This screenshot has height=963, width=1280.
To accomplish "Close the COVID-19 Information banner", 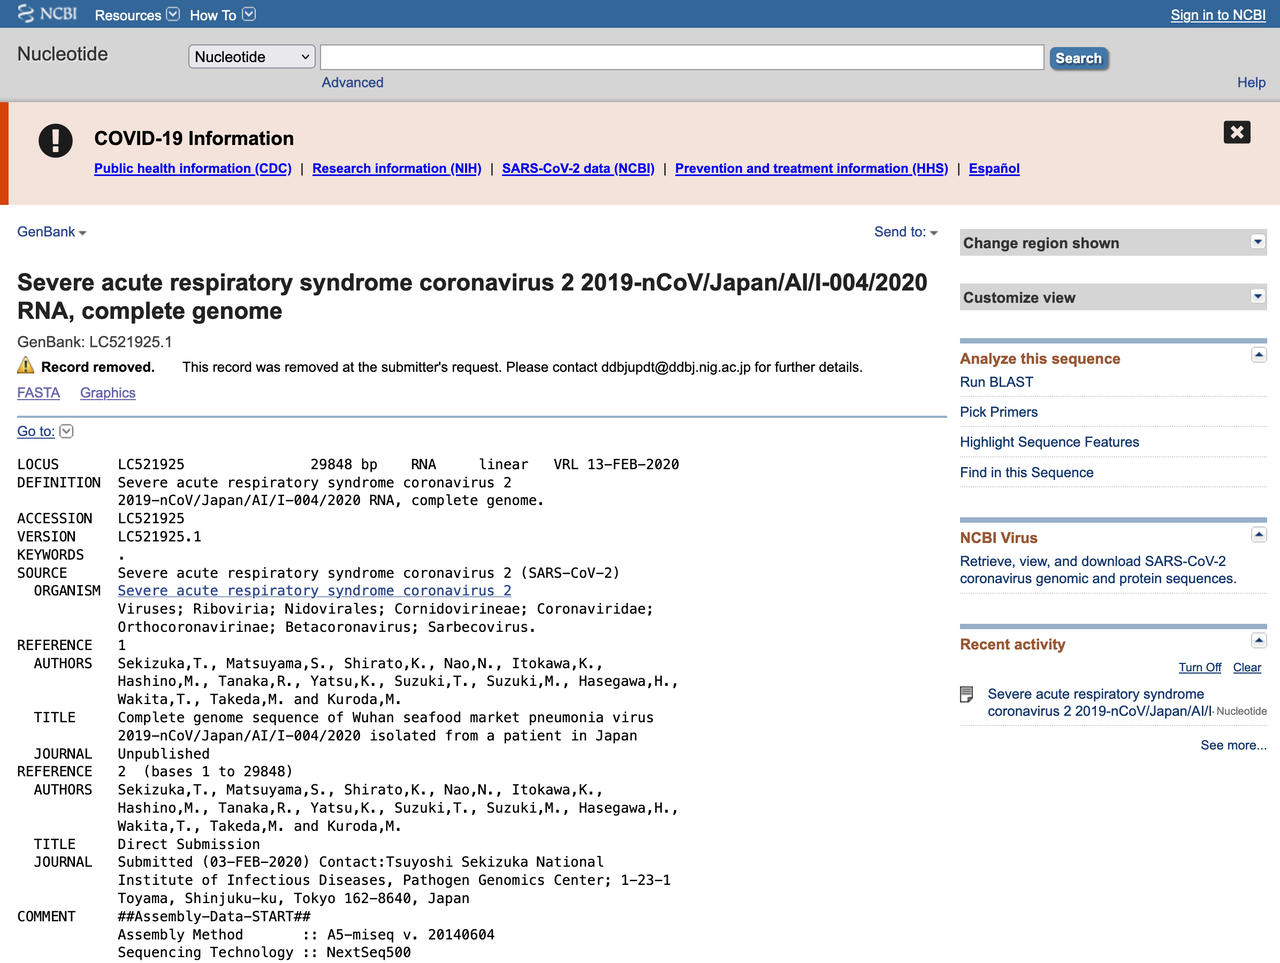I will [1237, 132].
